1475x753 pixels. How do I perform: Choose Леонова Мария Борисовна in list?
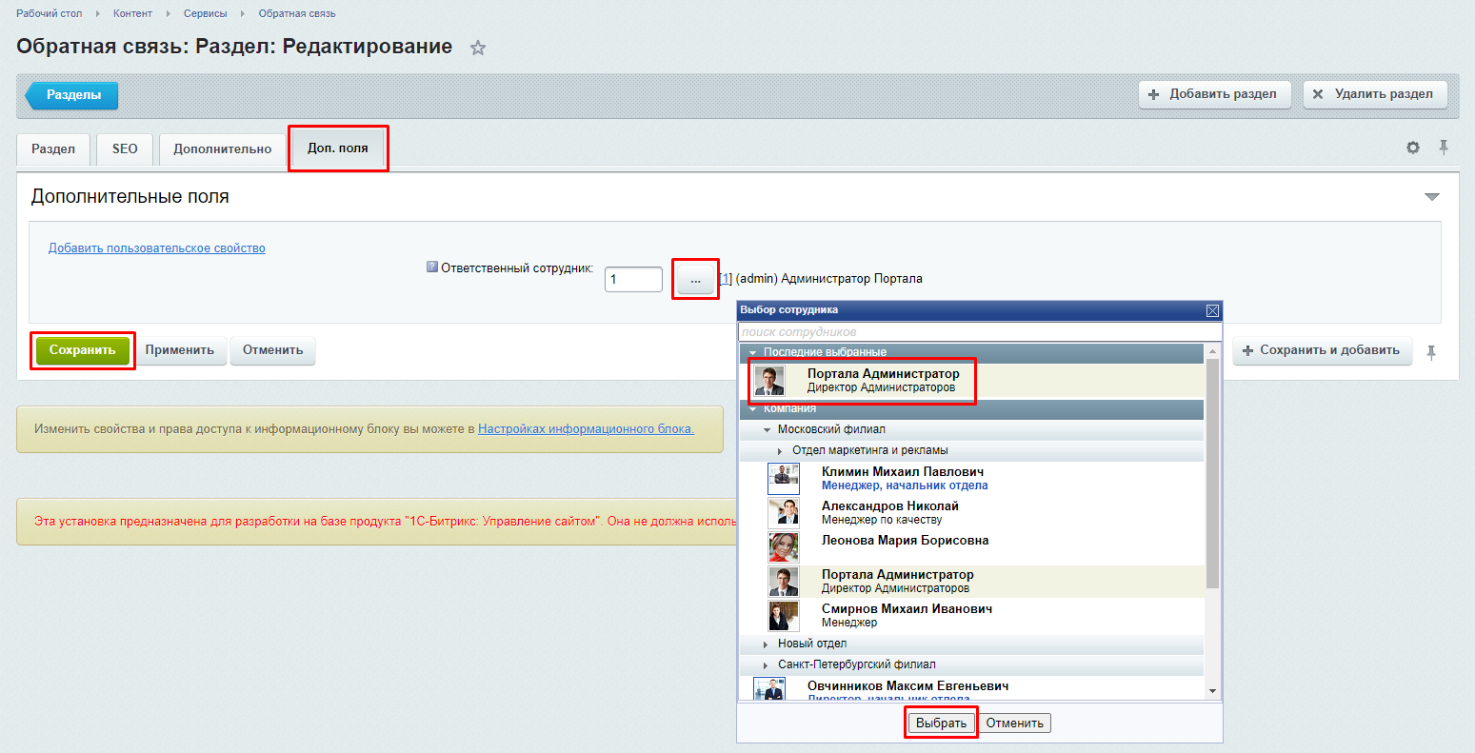pos(971,547)
